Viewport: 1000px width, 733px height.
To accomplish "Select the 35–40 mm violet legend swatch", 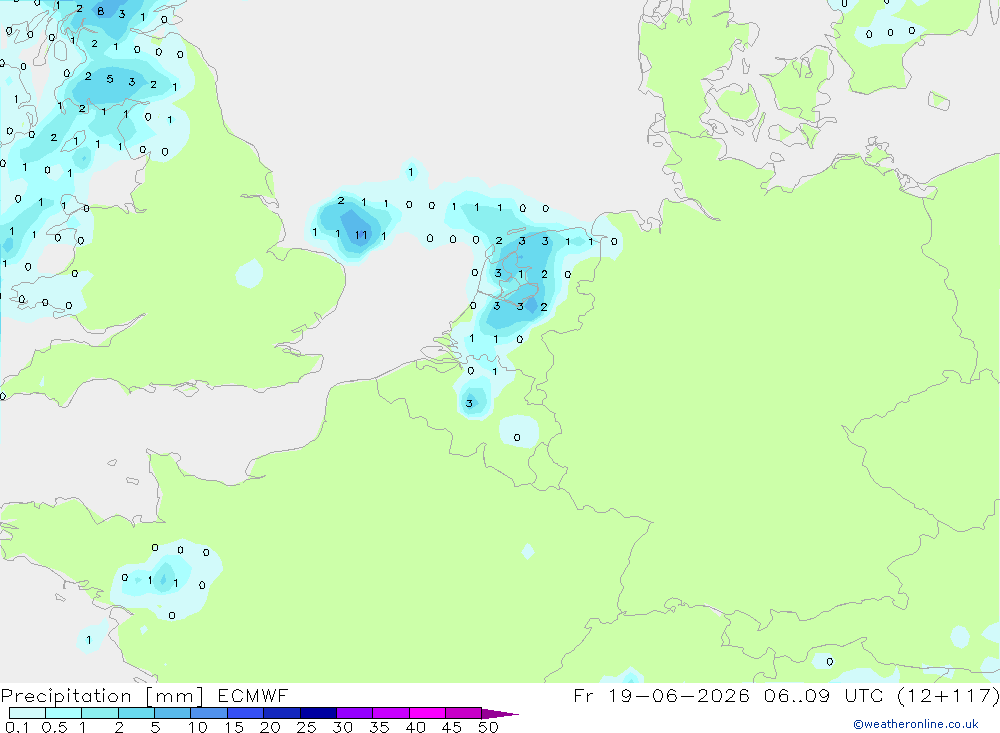I will [391, 713].
